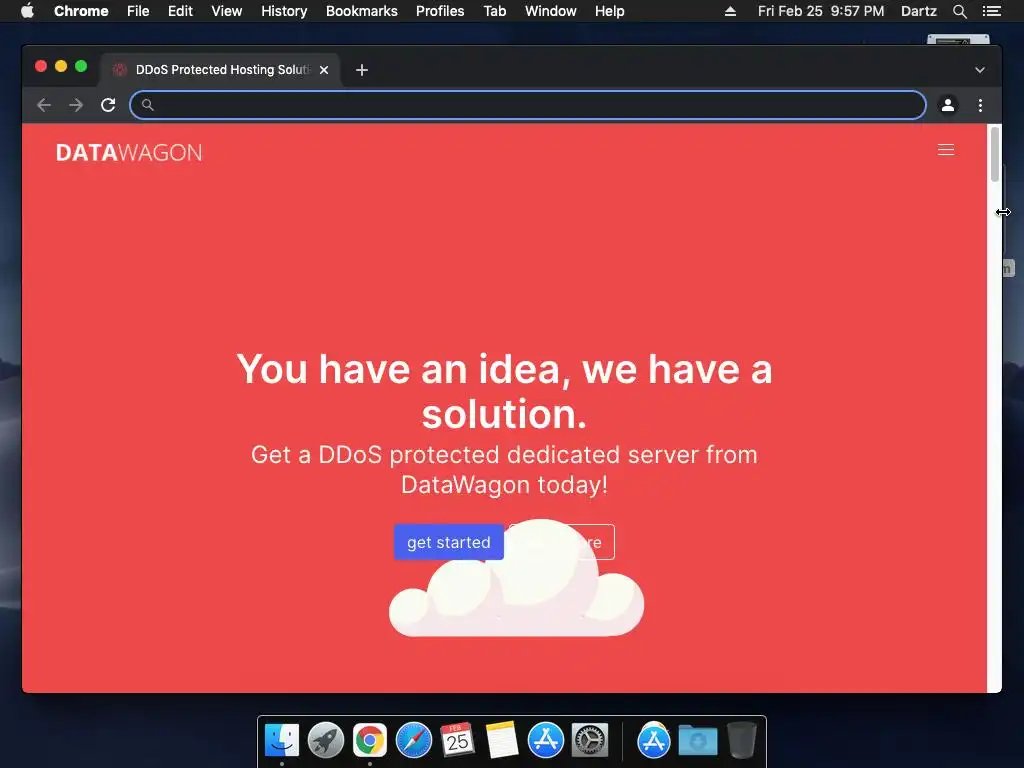Open Safari from the Dock
Image resolution: width=1024 pixels, height=768 pixels.
pyautogui.click(x=414, y=741)
